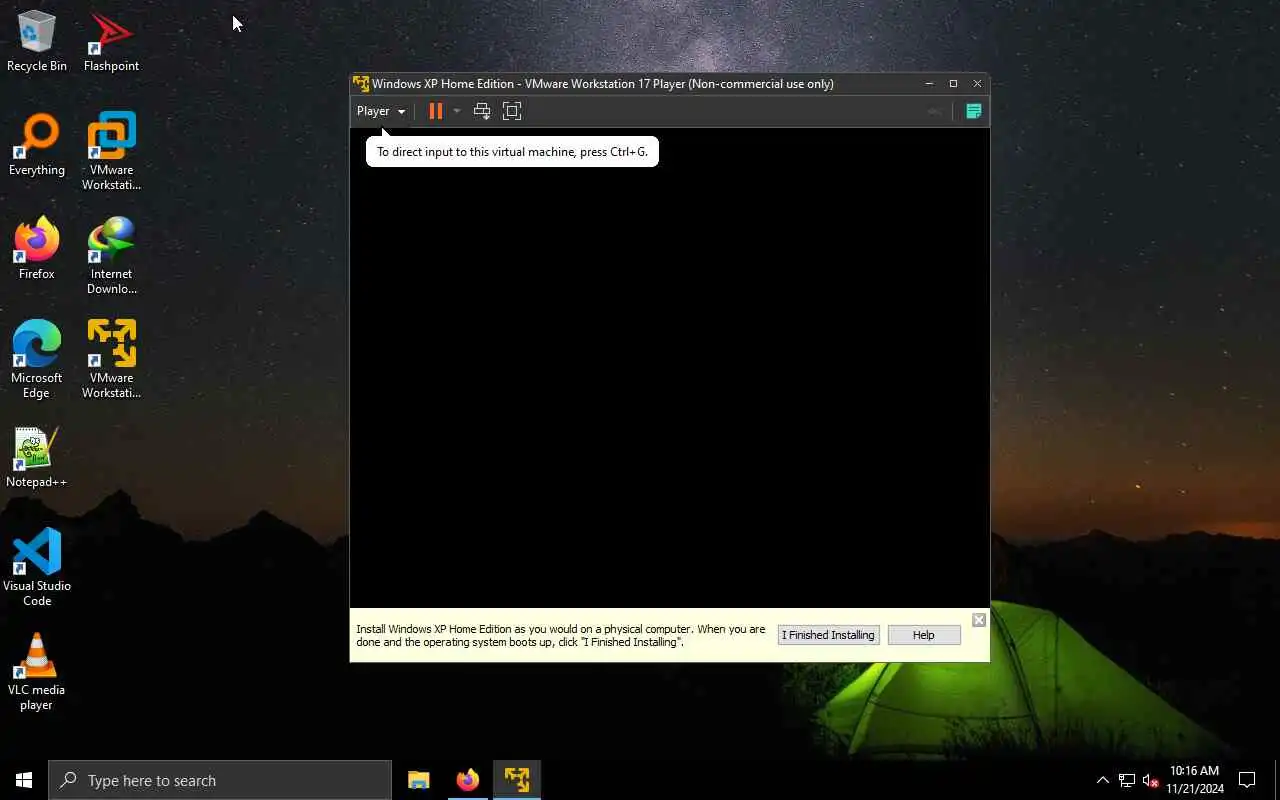This screenshot has height=800, width=1280.
Task: Click the Show desktop sliver at the taskbar's right end
Action: (x=1277, y=780)
